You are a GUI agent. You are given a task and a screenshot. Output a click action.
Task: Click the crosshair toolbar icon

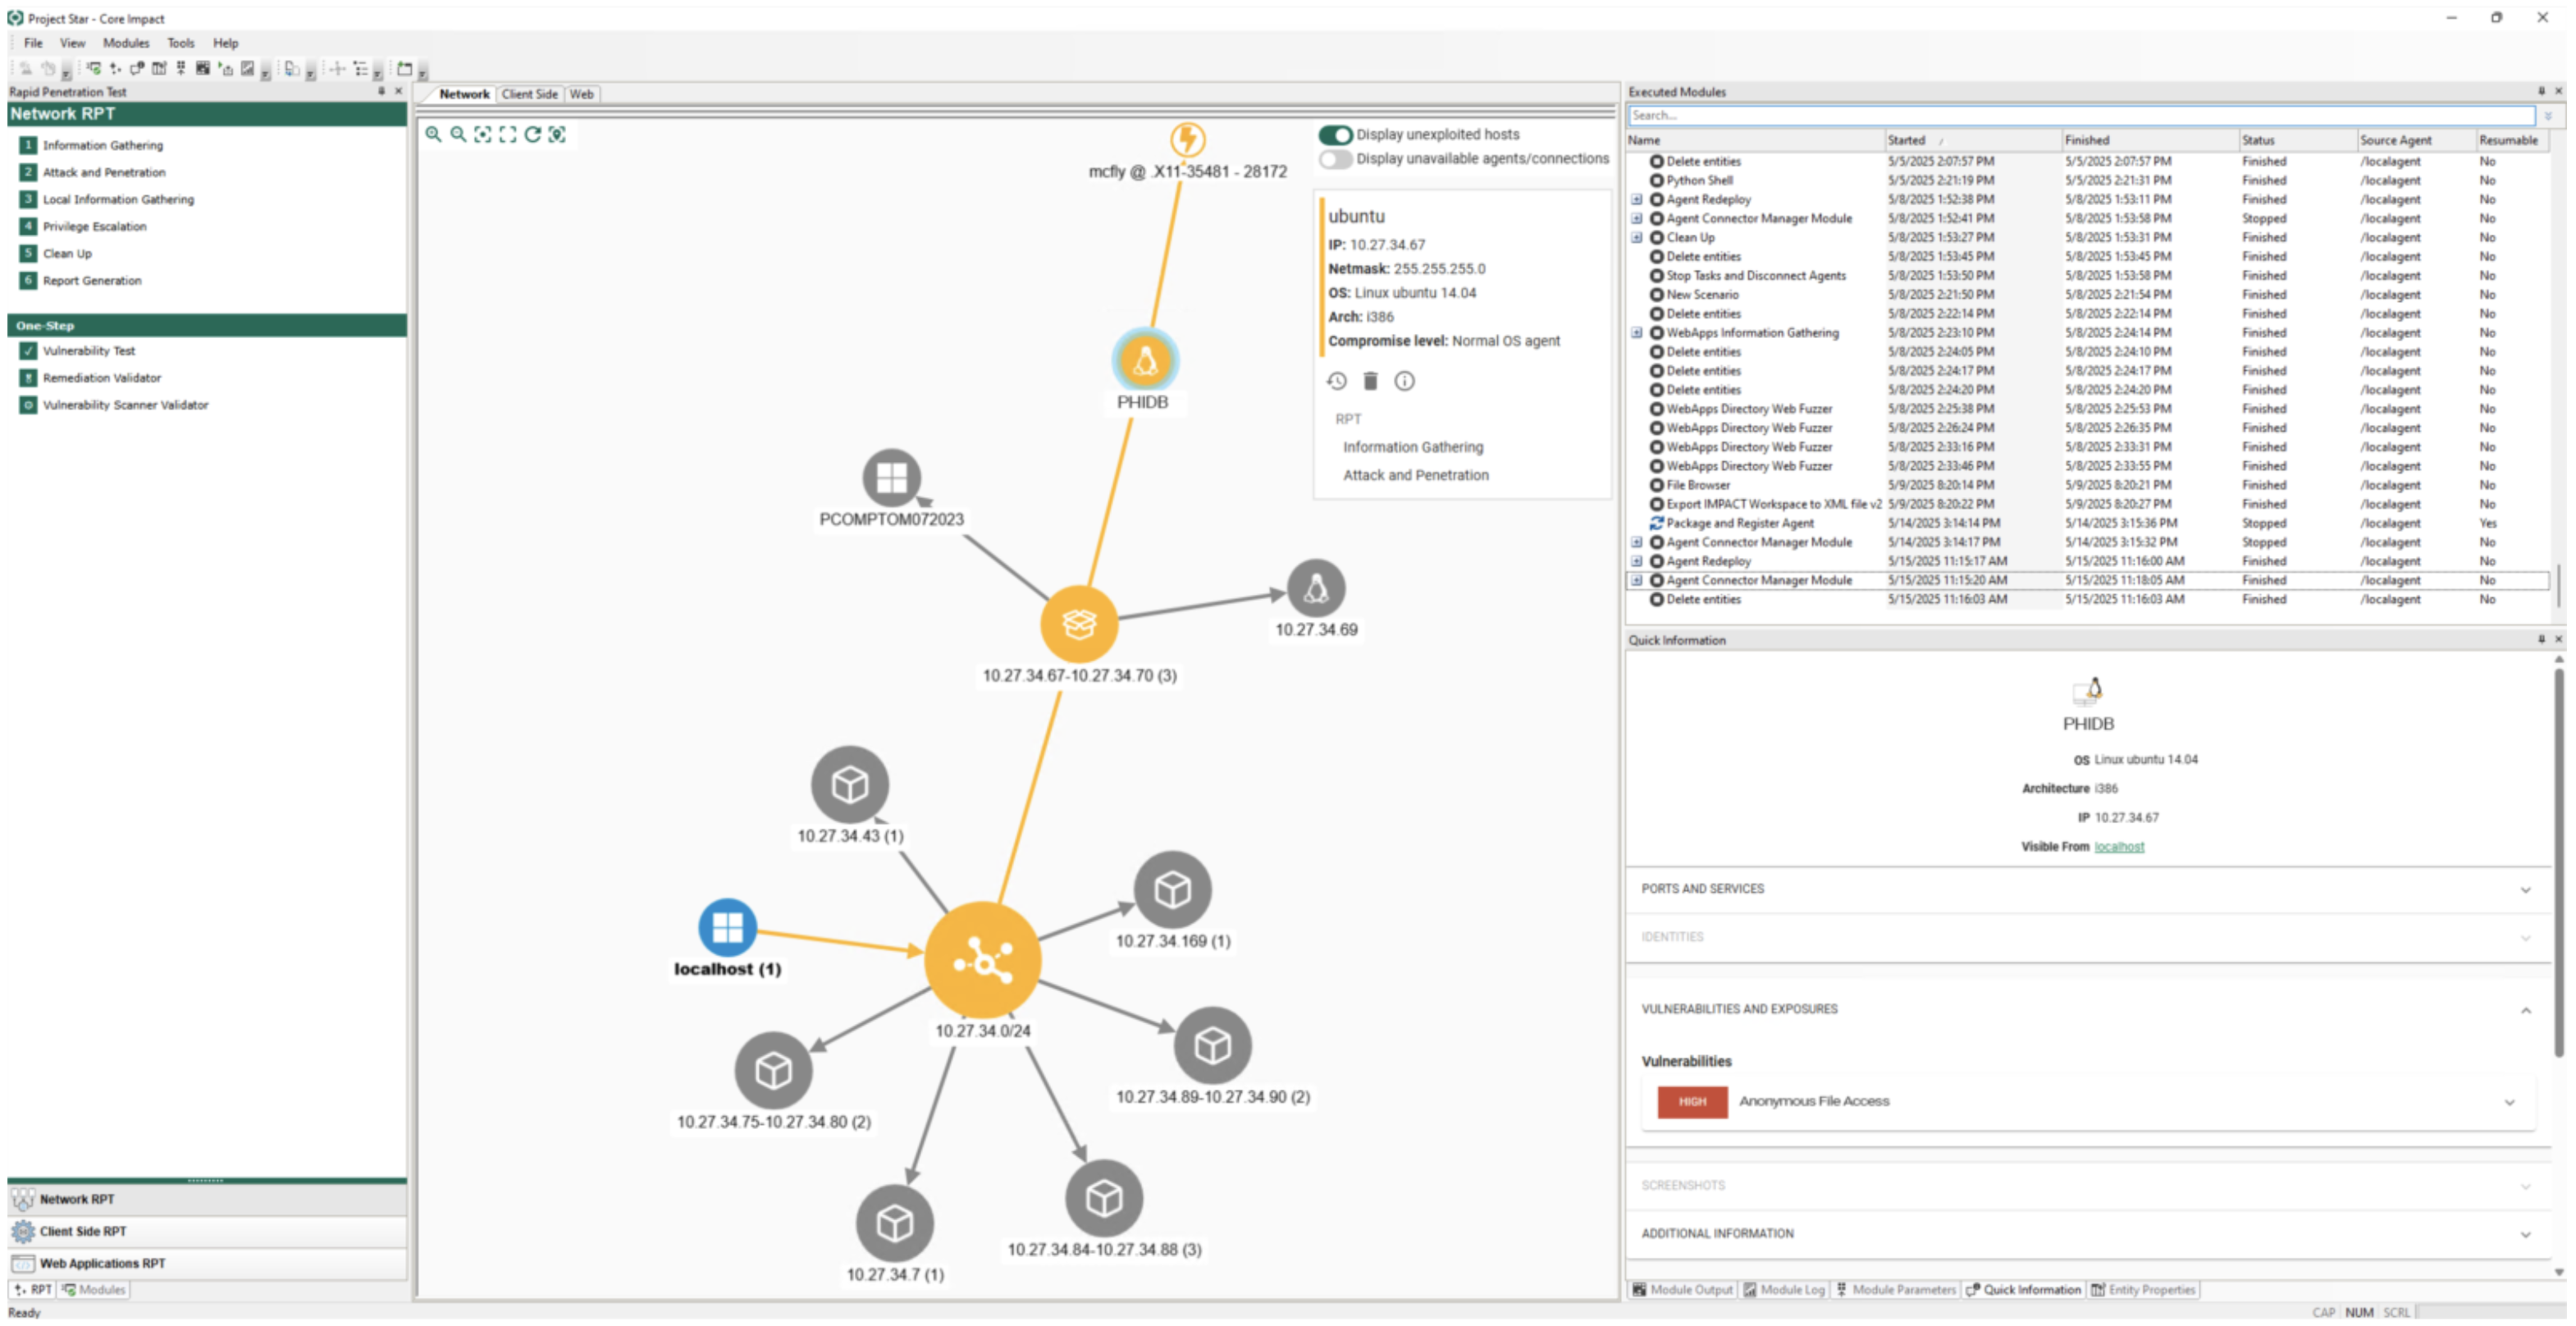coord(337,69)
